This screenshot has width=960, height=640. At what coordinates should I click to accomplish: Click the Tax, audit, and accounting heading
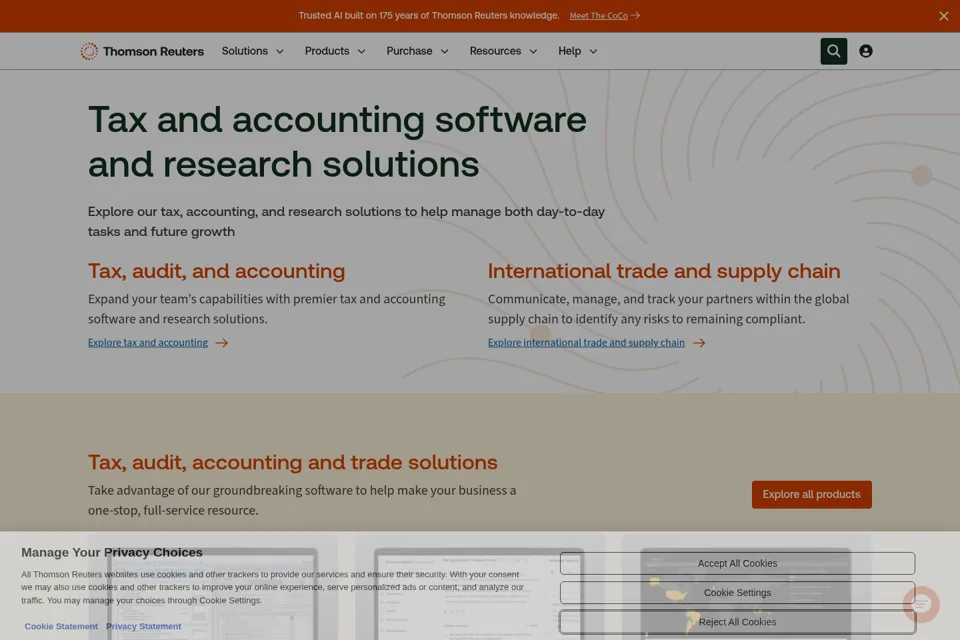(x=216, y=271)
